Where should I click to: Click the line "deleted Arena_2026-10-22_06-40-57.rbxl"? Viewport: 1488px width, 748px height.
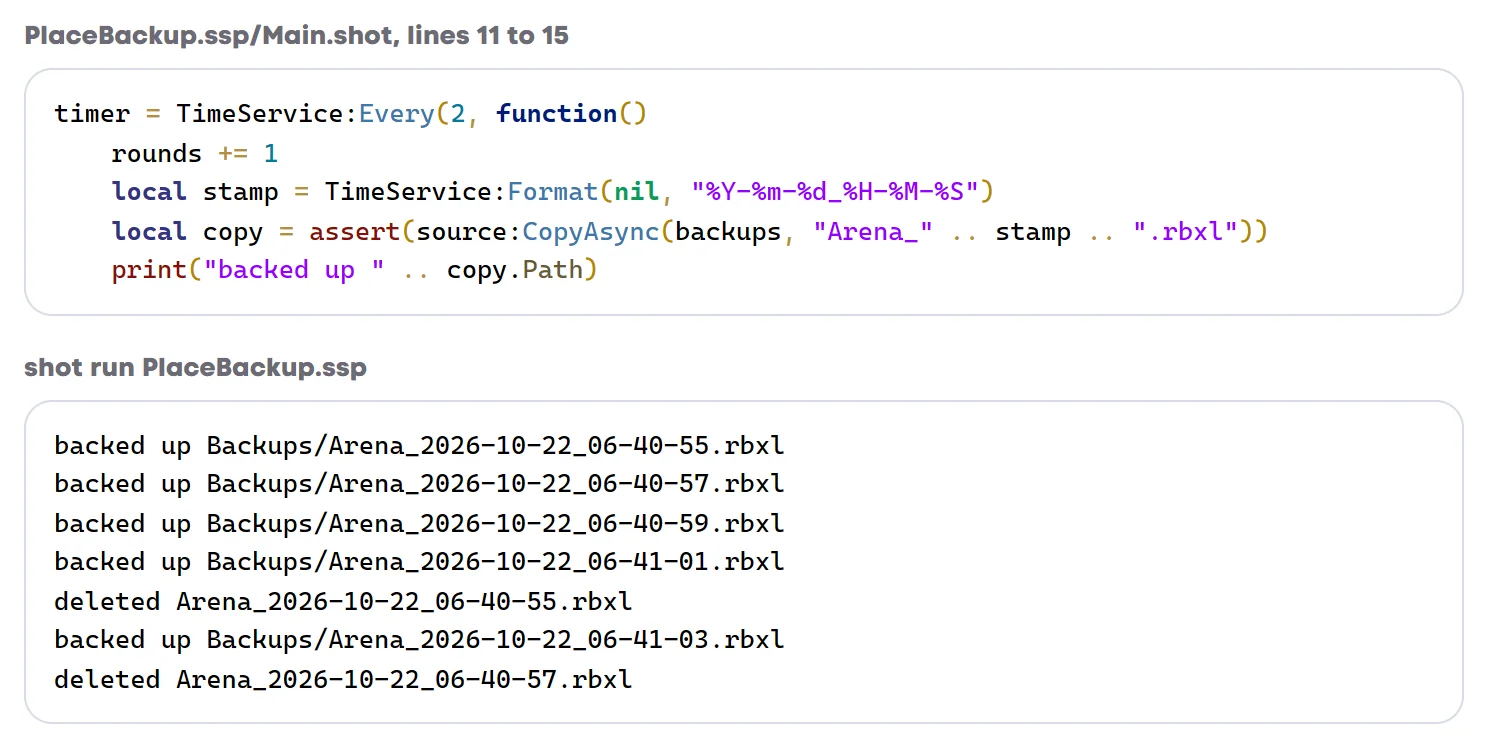click(x=343, y=680)
